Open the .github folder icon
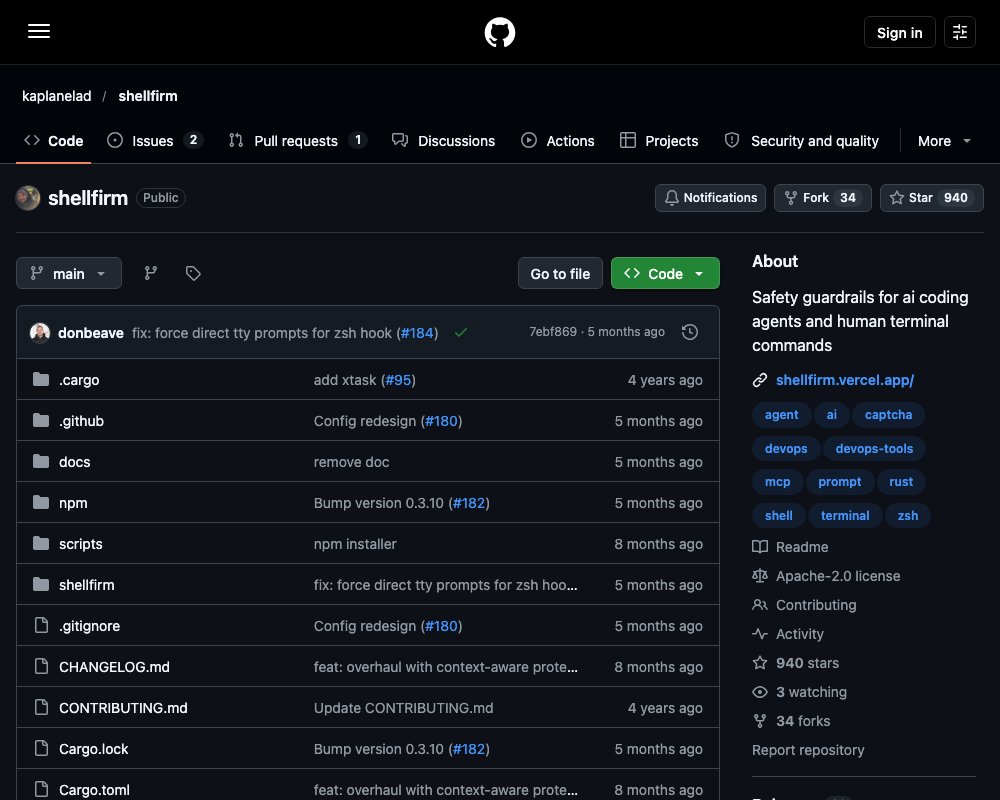The height and width of the screenshot is (800, 1000). 41,420
